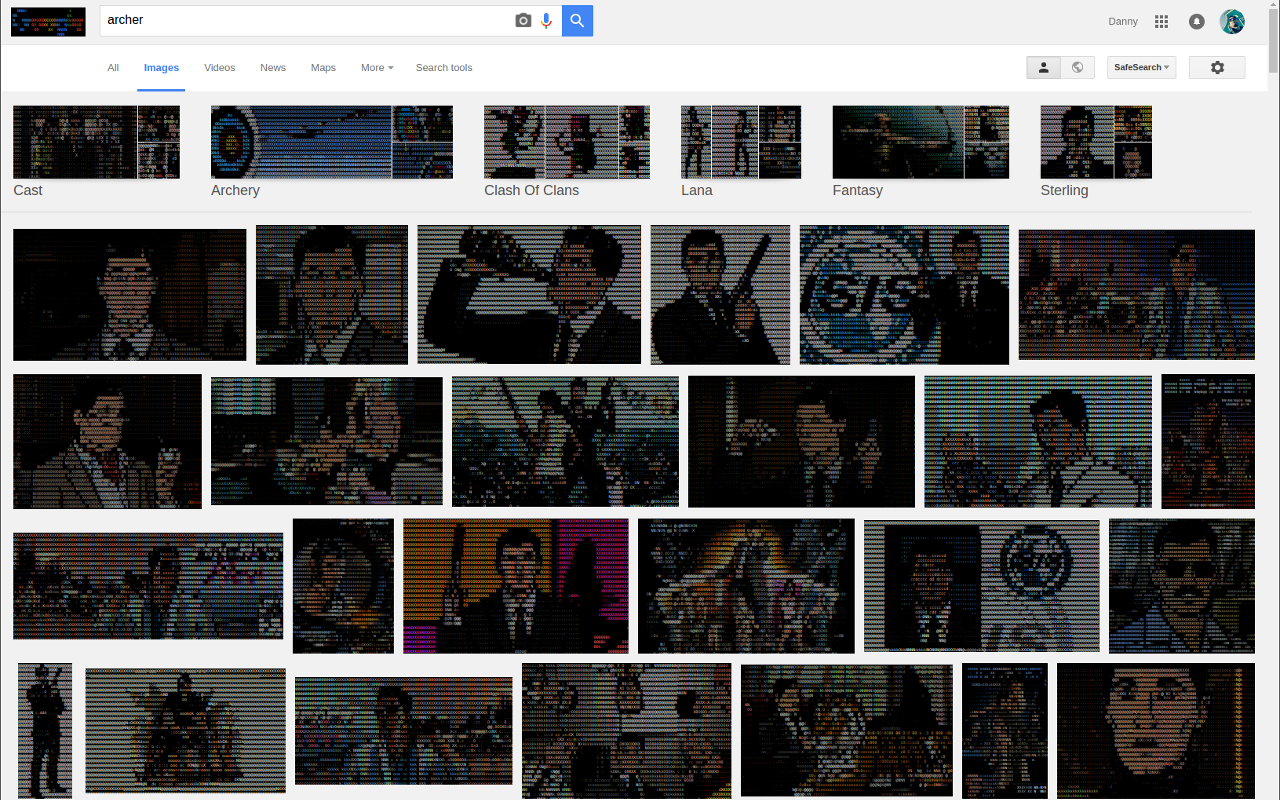Viewport: 1280px width, 800px height.
Task: Switch to the News tab
Action: (273, 68)
